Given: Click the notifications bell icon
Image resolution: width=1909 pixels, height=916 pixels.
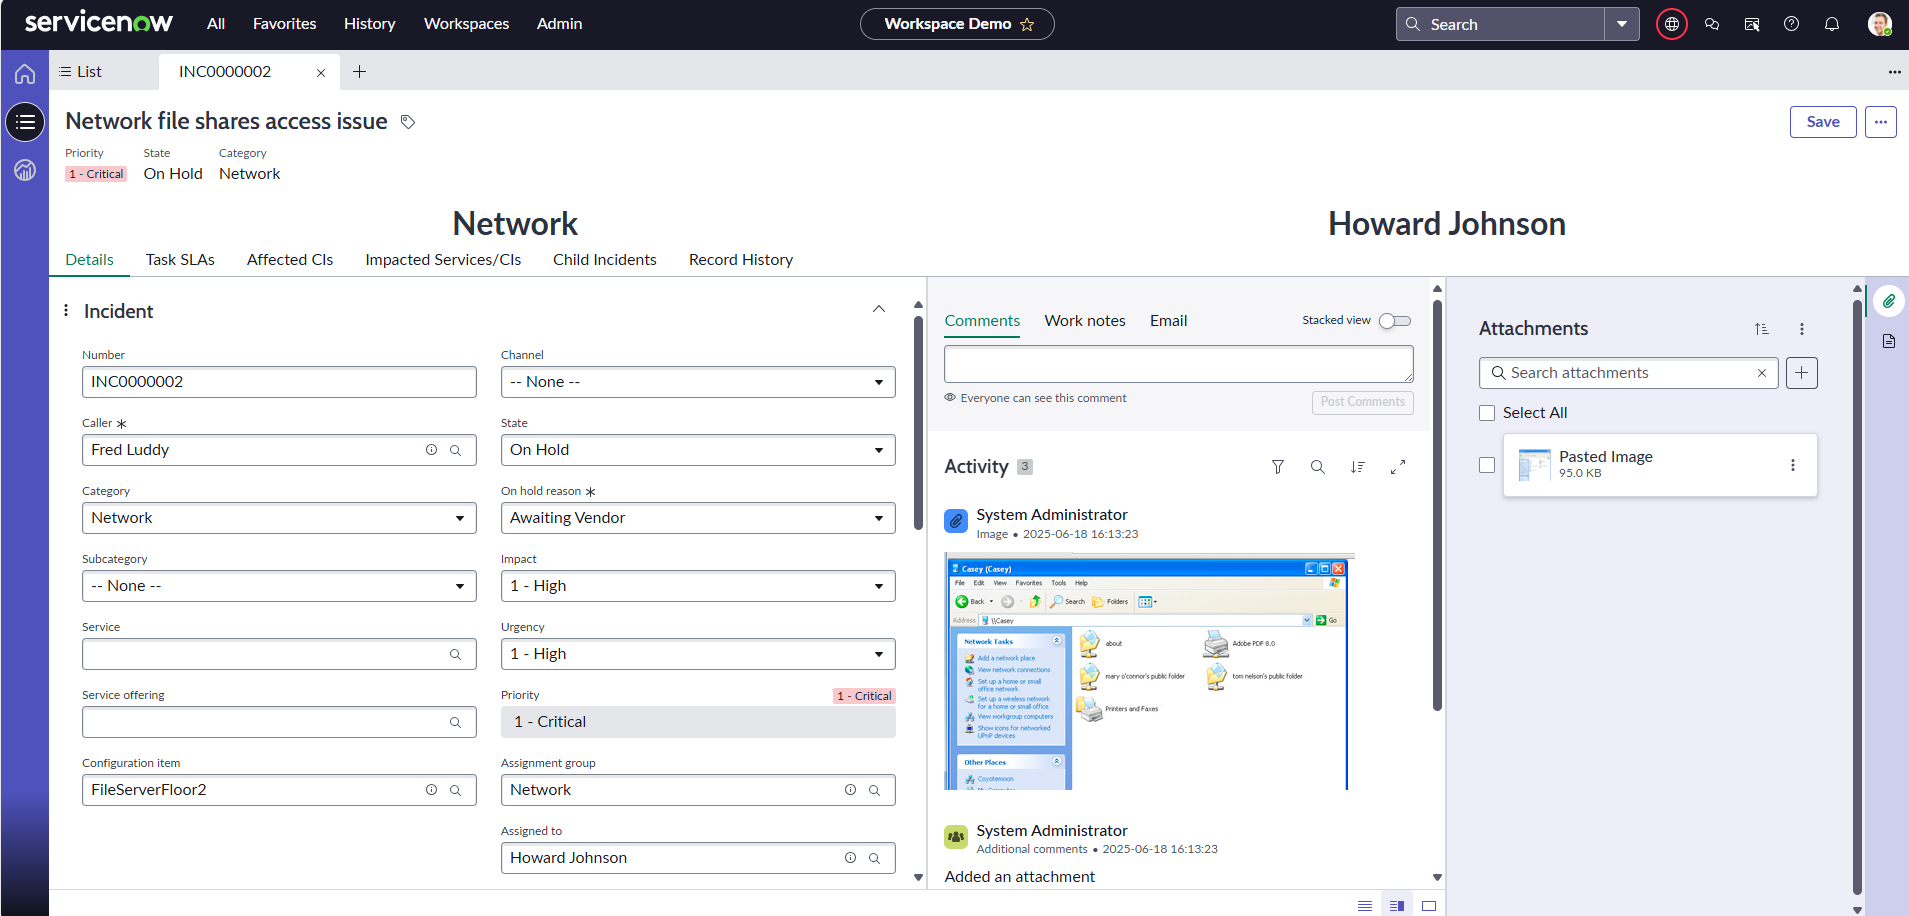Looking at the screenshot, I should click(1831, 24).
